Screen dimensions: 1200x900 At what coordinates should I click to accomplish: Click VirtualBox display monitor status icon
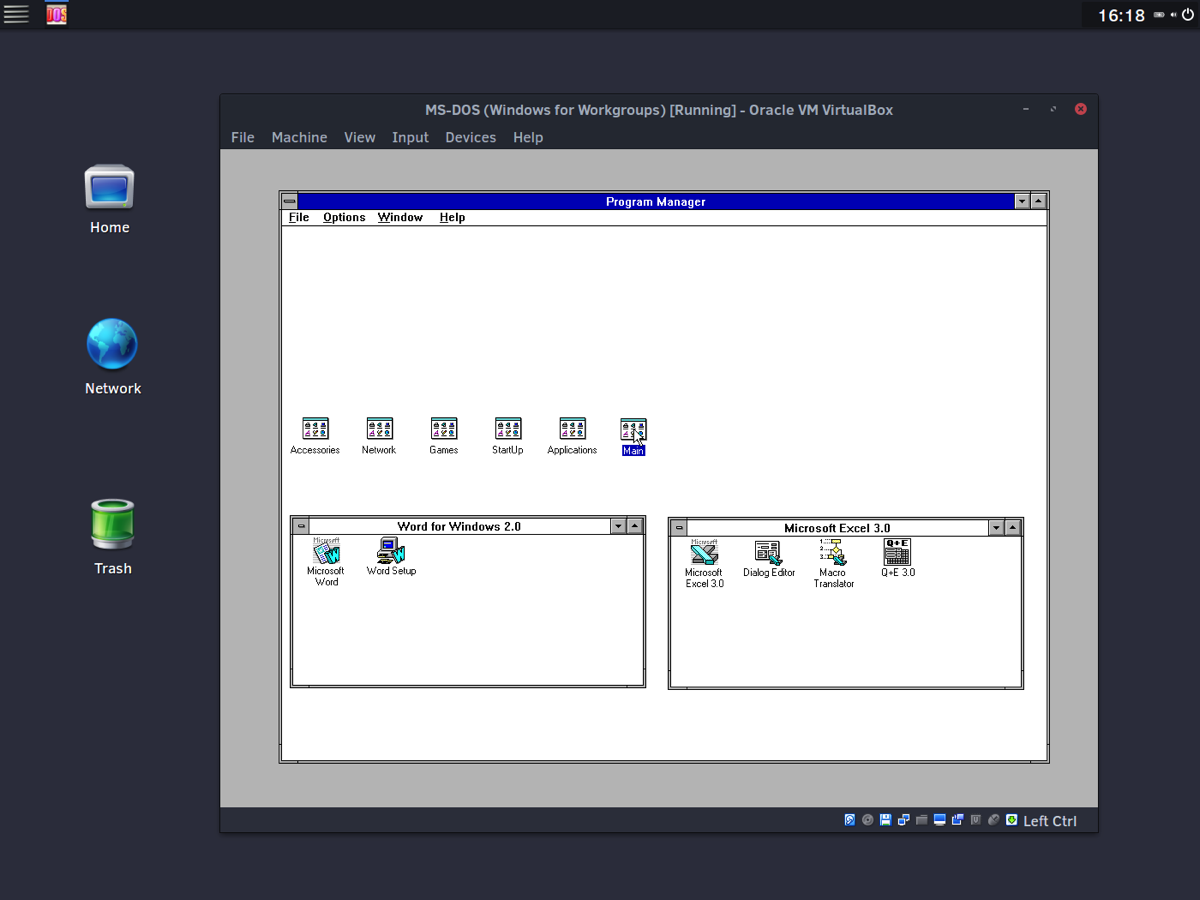939,820
